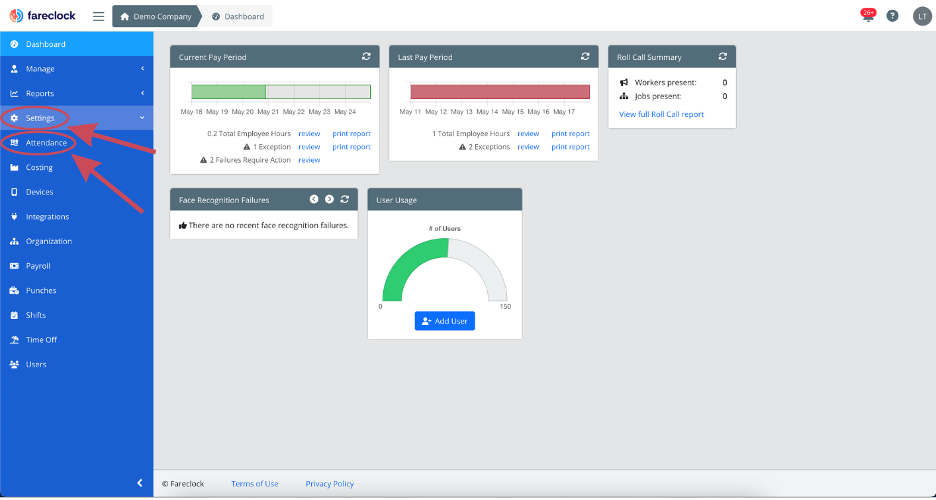Screen dimensions: 936x500
Task: Click the Time Off umbrella icon
Action: click(x=14, y=340)
